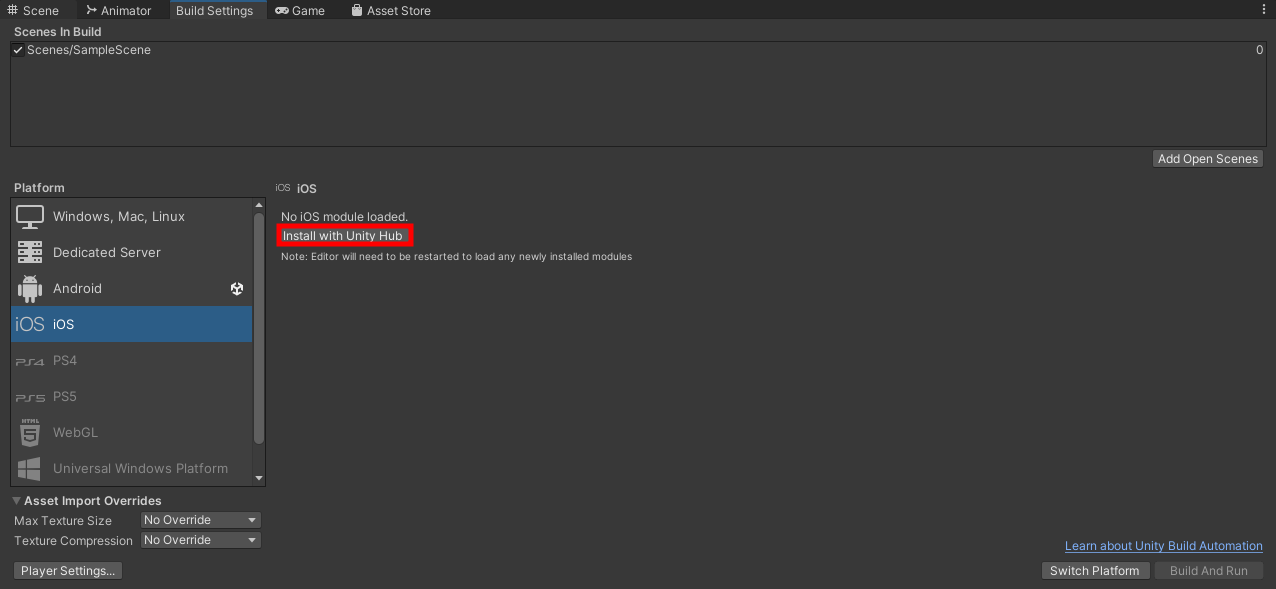Click the small iOS icon in the header
Screen dimensions: 1276x589
pos(283,188)
